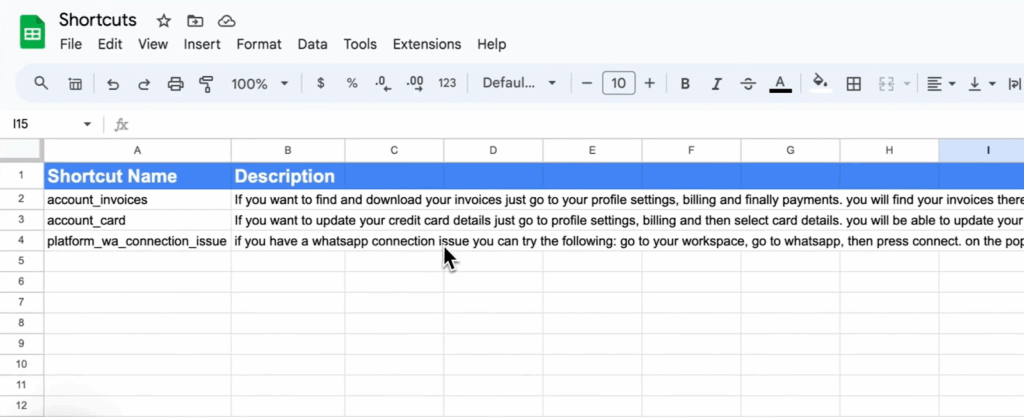This screenshot has width=1024, height=417.
Task: Open the Extensions menu
Action: [x=426, y=44]
